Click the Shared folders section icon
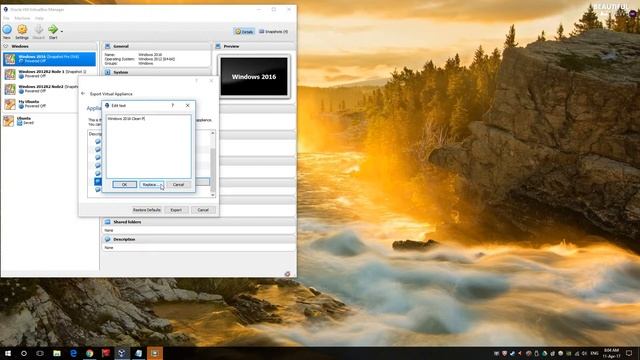Viewport: 640px width, 360px height. (x=108, y=222)
